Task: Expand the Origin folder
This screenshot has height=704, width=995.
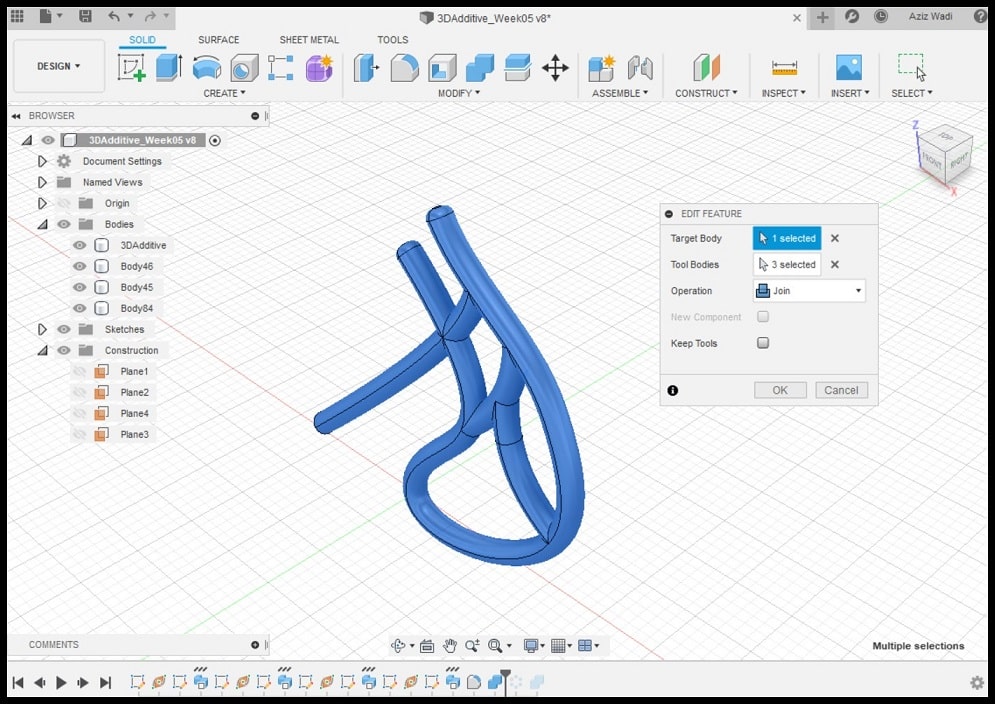Action: (x=42, y=203)
